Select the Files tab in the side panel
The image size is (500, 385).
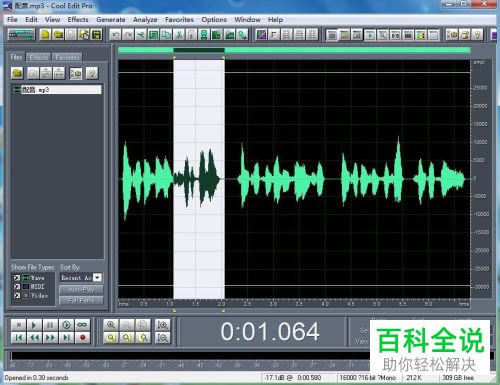pos(16,57)
